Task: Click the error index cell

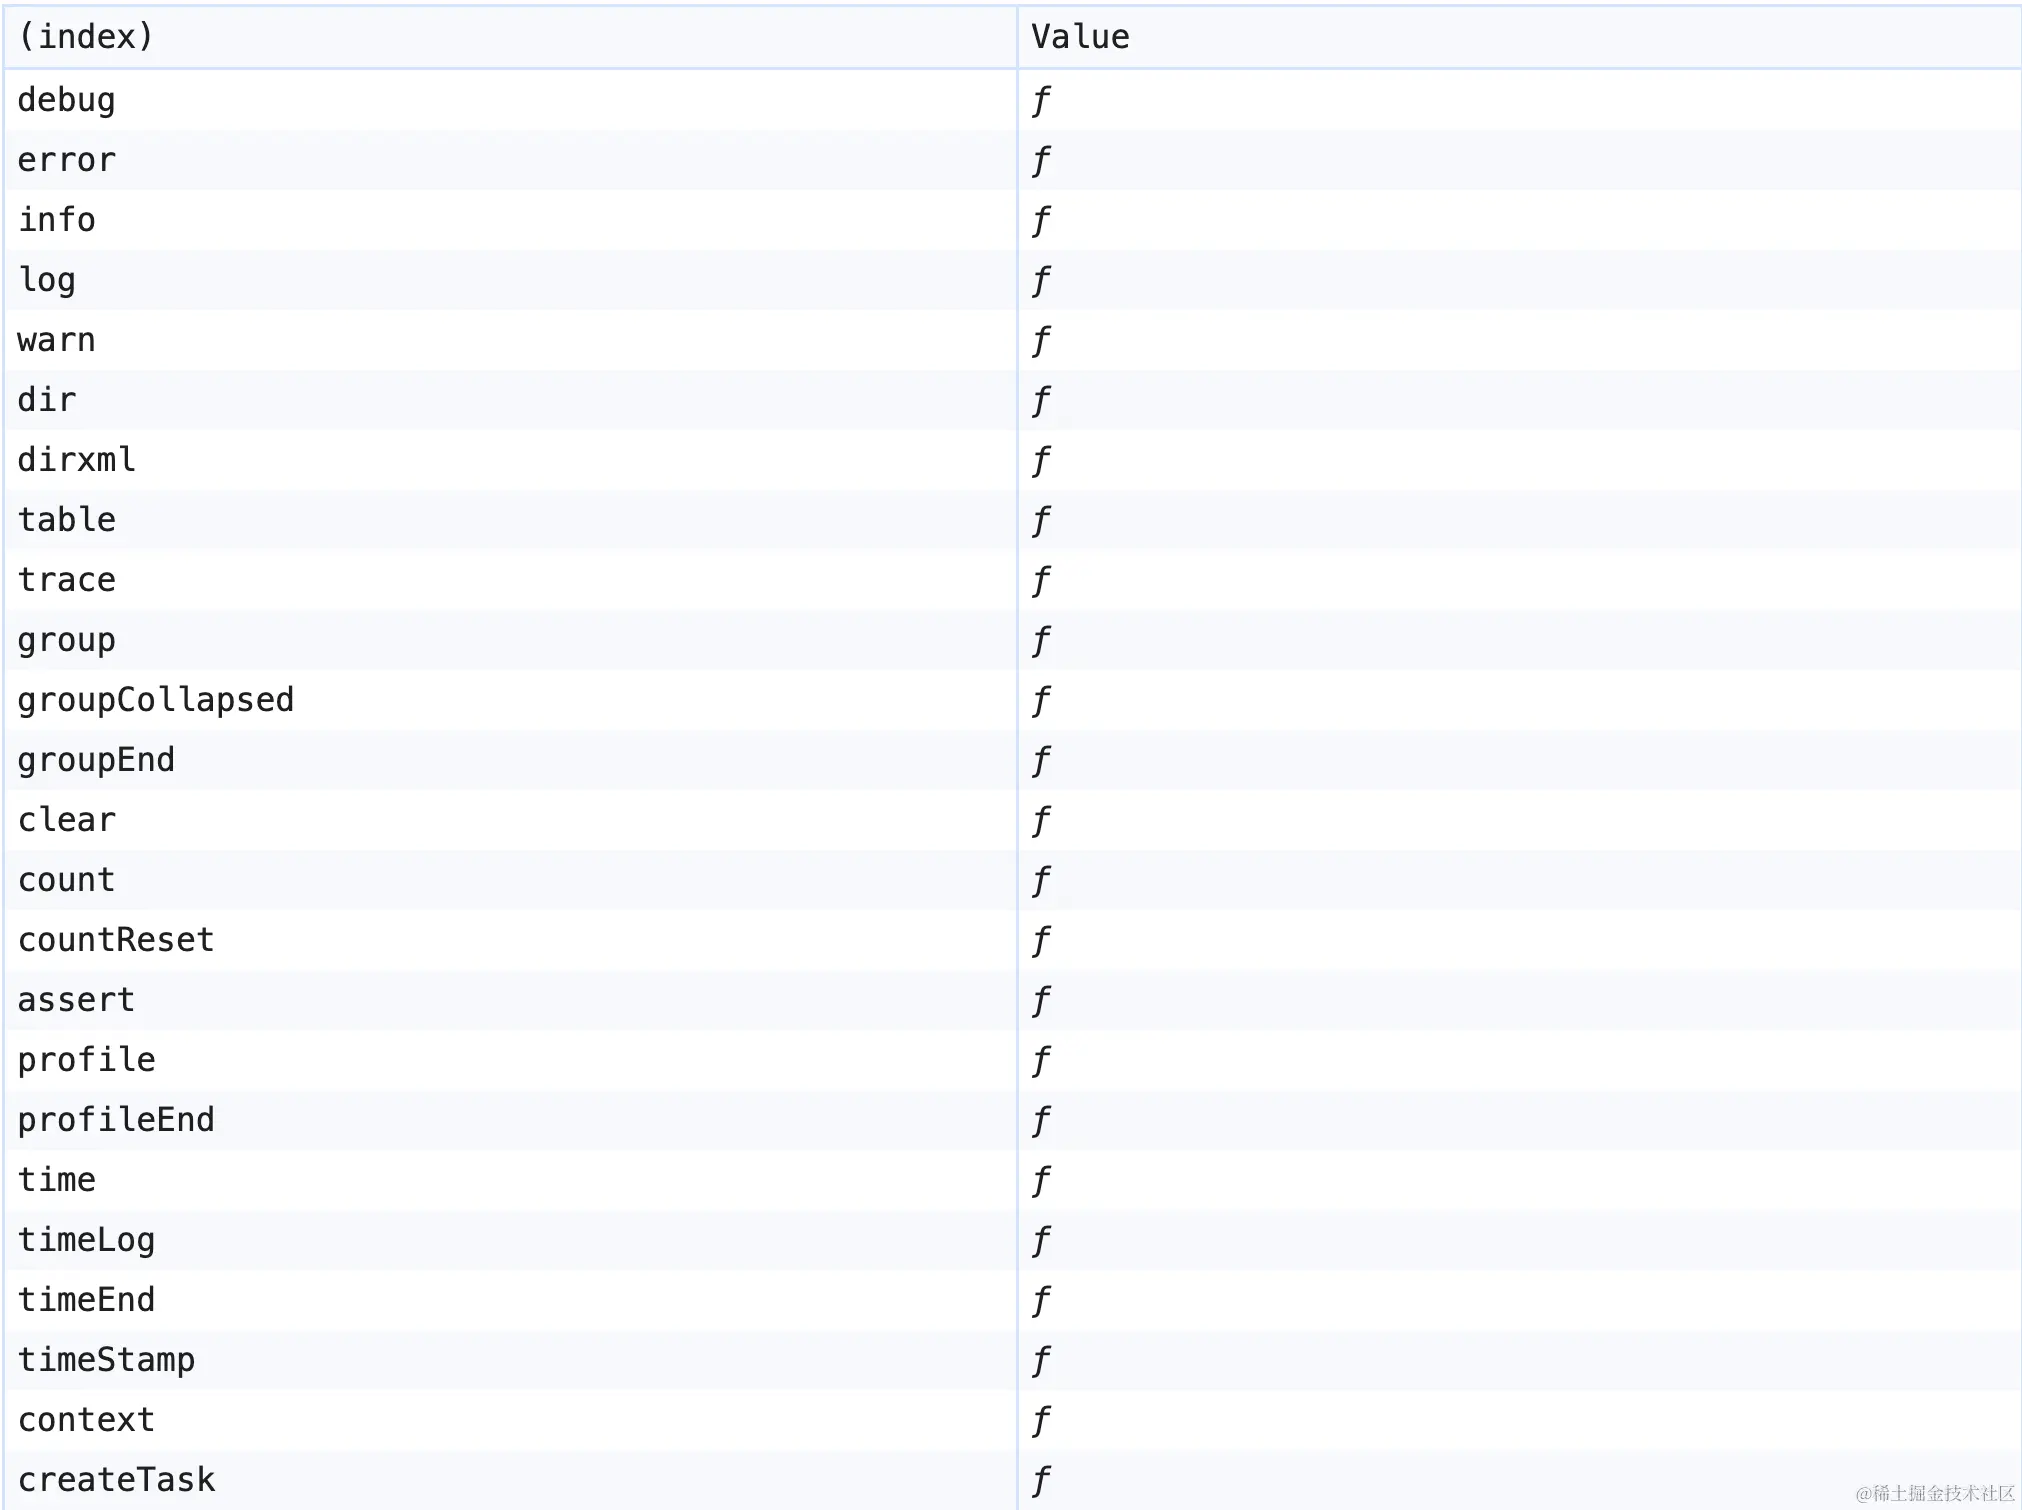Action: pos(66,160)
